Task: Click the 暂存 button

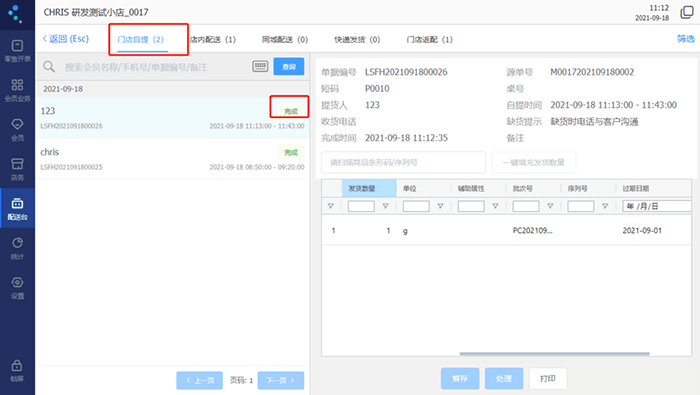Action: click(x=460, y=378)
